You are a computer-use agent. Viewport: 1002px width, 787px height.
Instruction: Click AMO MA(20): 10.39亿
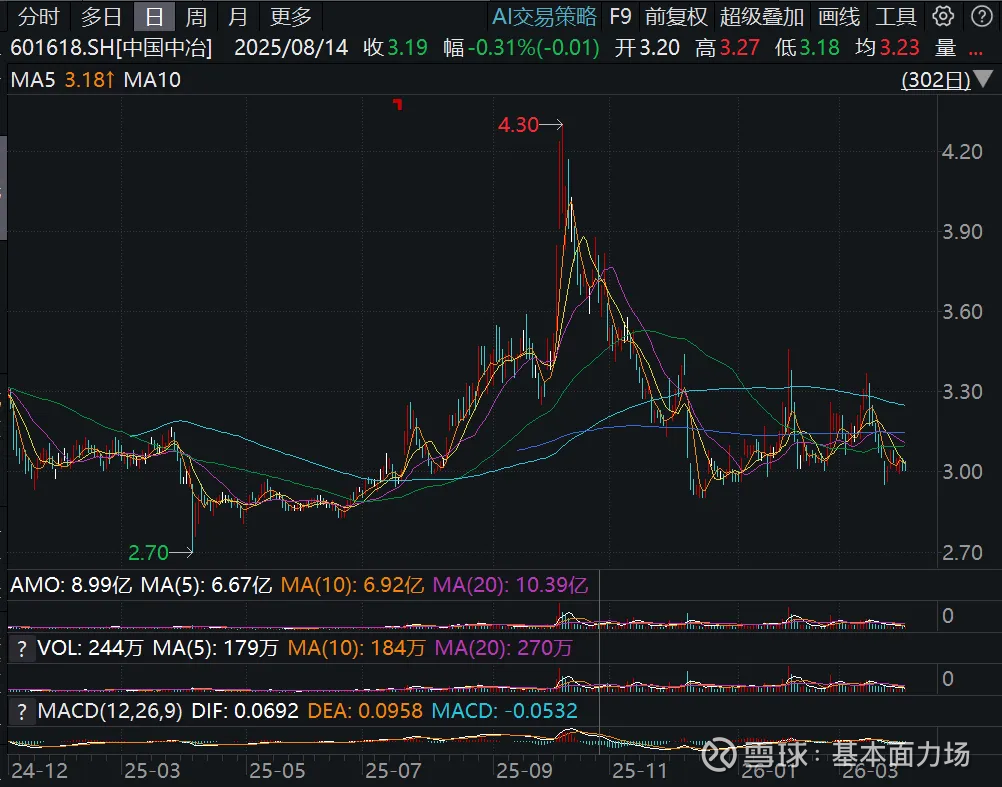click(511, 585)
